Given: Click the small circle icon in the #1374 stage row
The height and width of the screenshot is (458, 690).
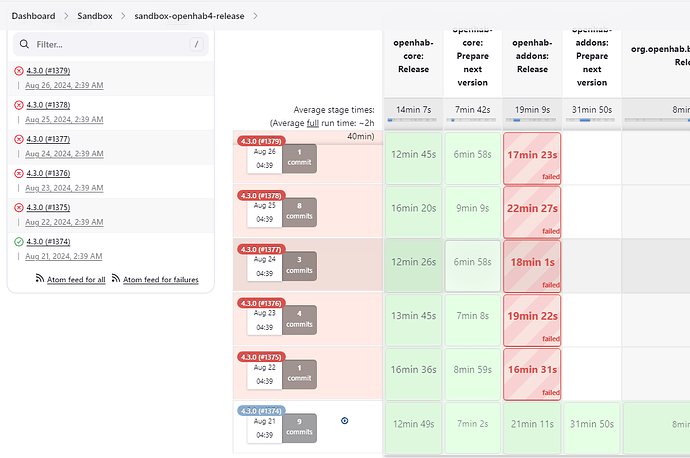Looking at the screenshot, I should [345, 420].
